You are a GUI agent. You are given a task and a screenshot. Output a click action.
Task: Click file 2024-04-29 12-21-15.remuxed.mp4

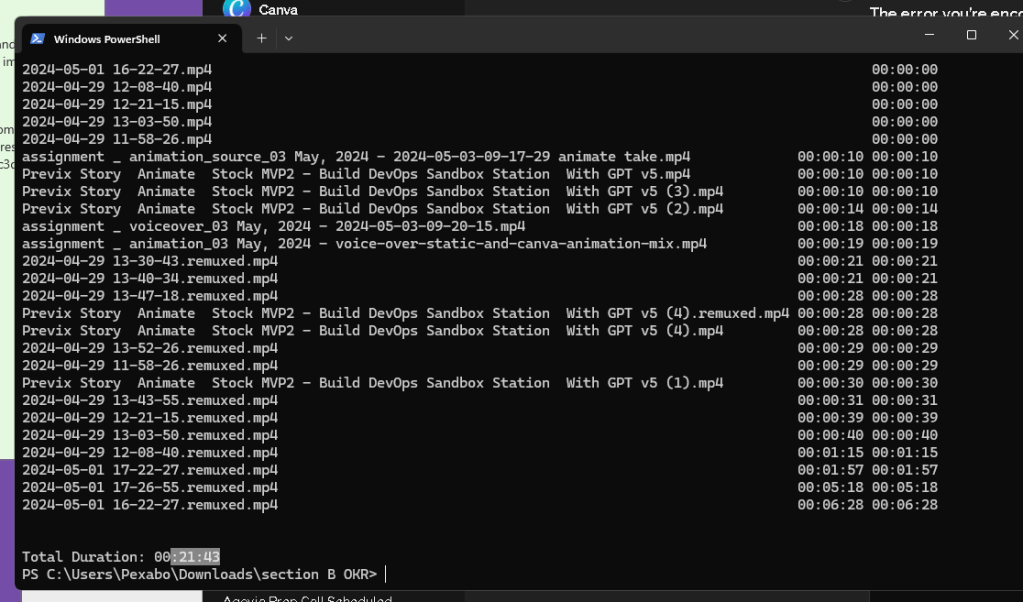pyautogui.click(x=150, y=418)
